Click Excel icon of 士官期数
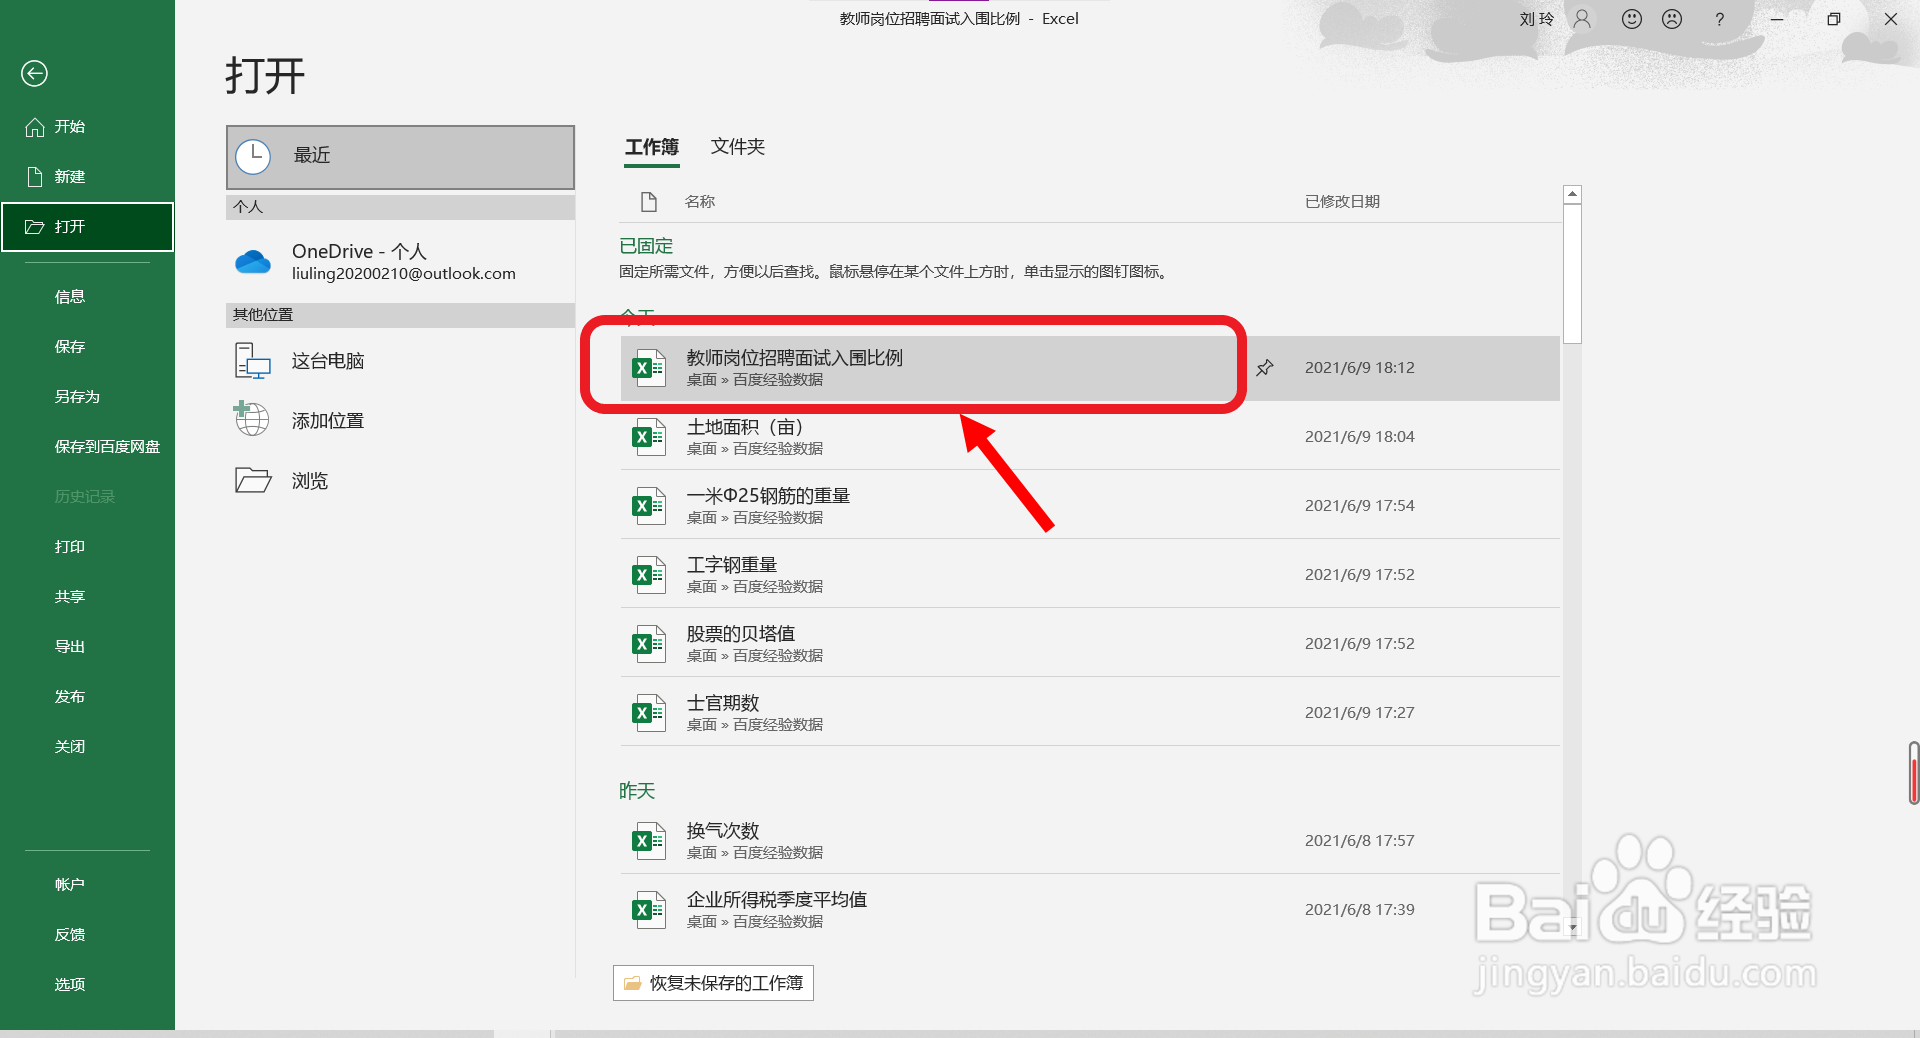 coord(649,713)
